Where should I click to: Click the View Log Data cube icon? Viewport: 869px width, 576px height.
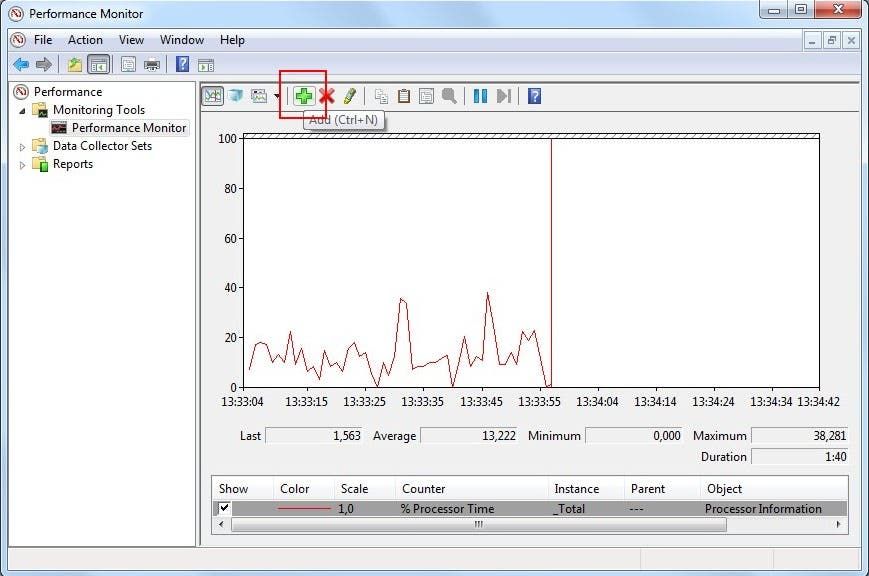(236, 95)
